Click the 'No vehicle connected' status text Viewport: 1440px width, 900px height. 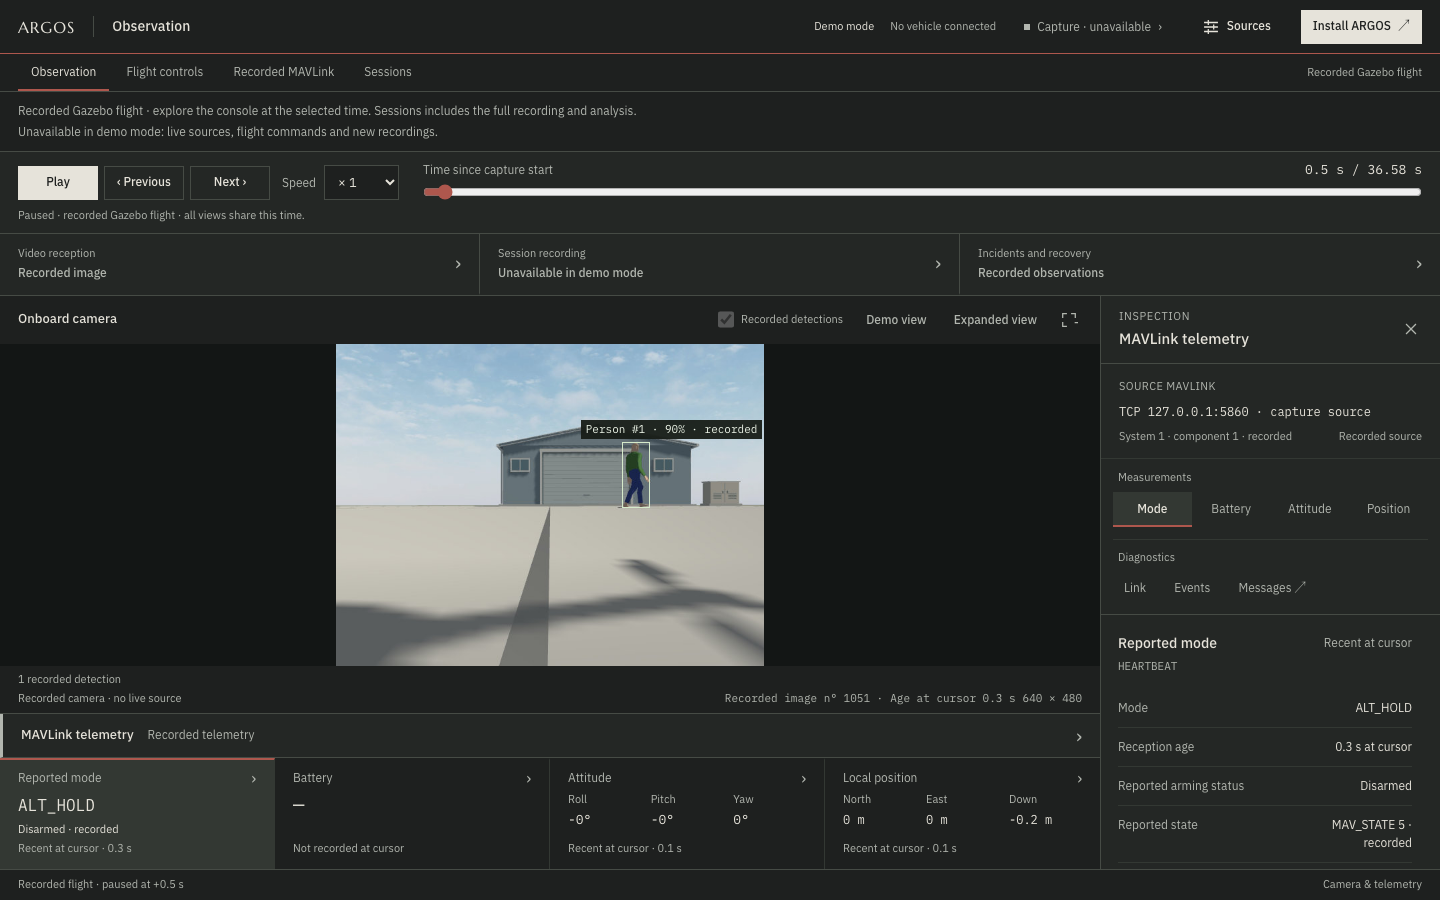pos(943,27)
